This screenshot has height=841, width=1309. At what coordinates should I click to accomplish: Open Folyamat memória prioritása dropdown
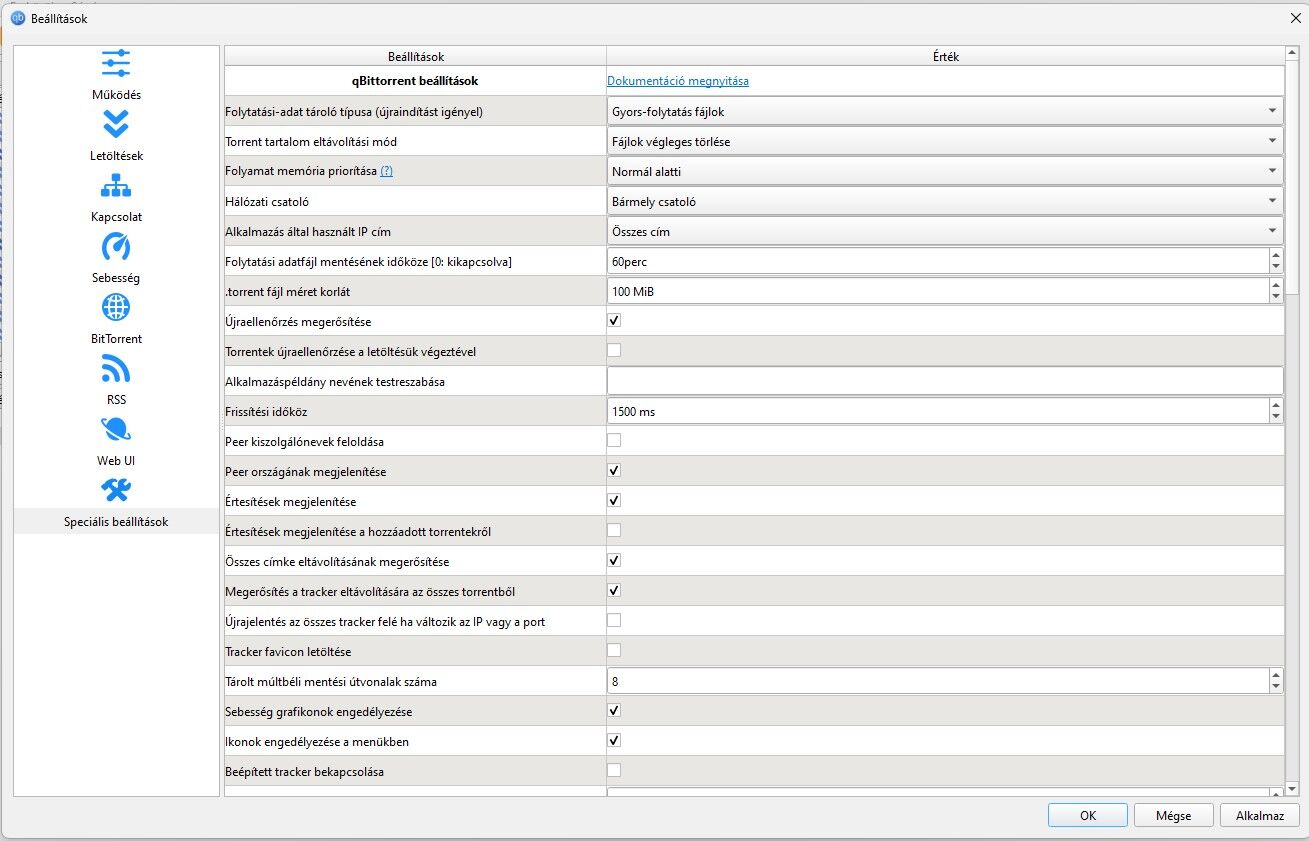click(x=945, y=171)
